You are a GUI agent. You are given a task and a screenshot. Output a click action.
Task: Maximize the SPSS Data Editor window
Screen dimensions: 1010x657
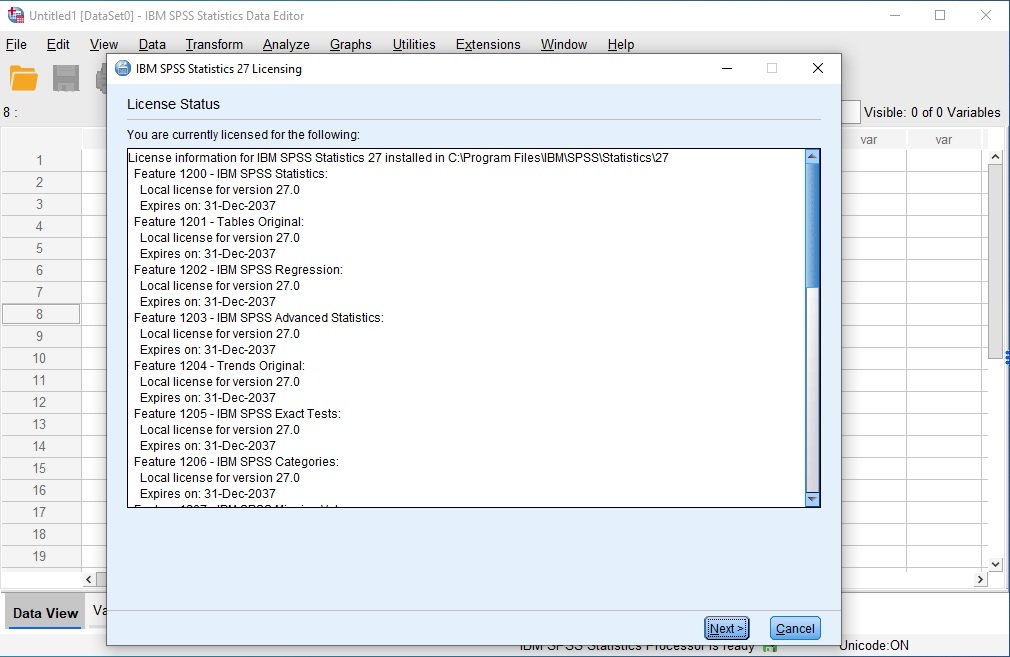coord(940,15)
